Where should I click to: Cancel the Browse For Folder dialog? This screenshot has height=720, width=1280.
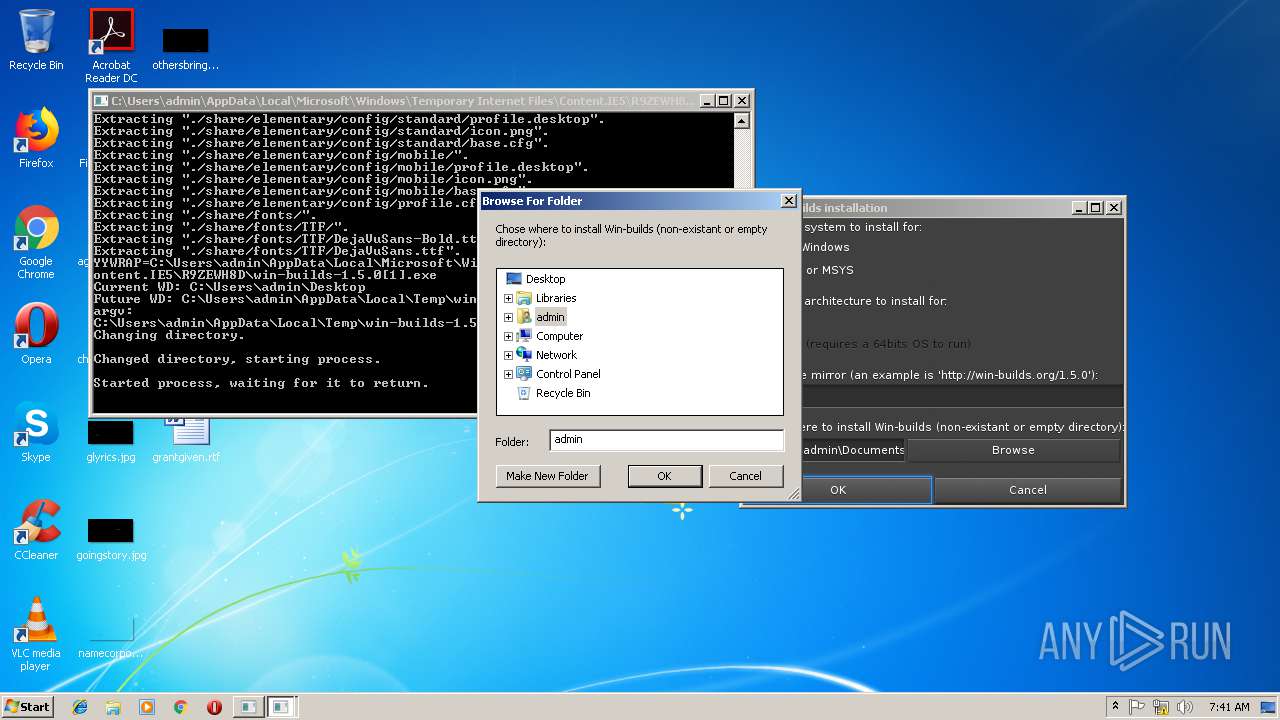tap(745, 476)
